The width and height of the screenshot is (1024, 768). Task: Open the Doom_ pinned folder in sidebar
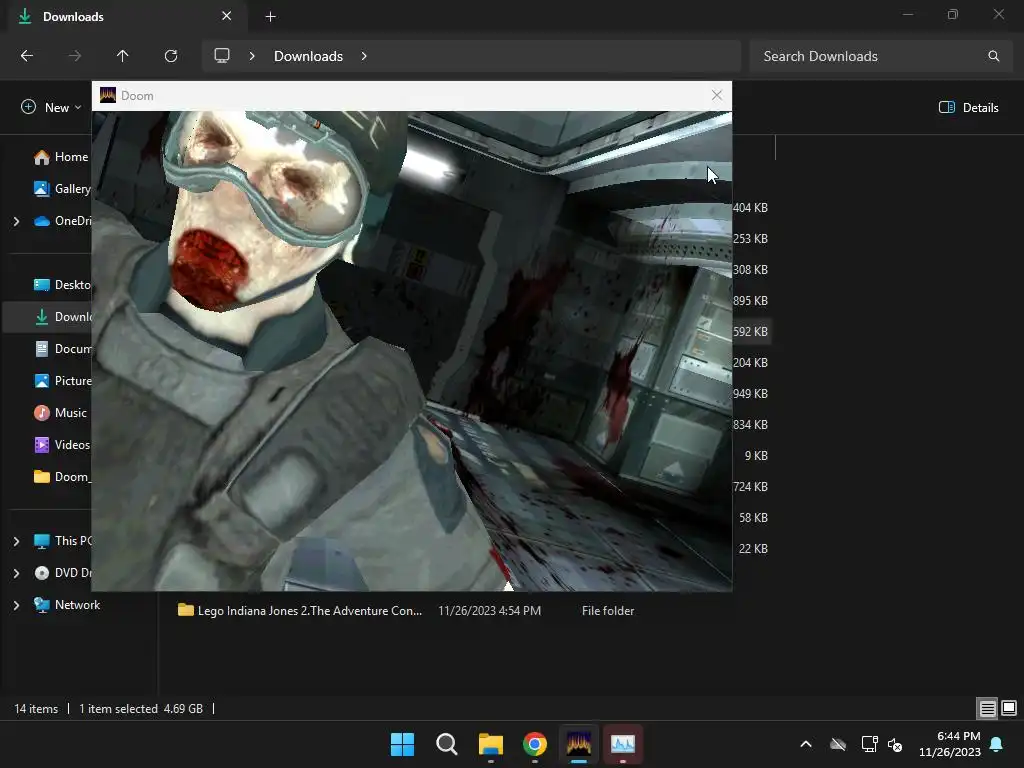pyautogui.click(x=63, y=477)
